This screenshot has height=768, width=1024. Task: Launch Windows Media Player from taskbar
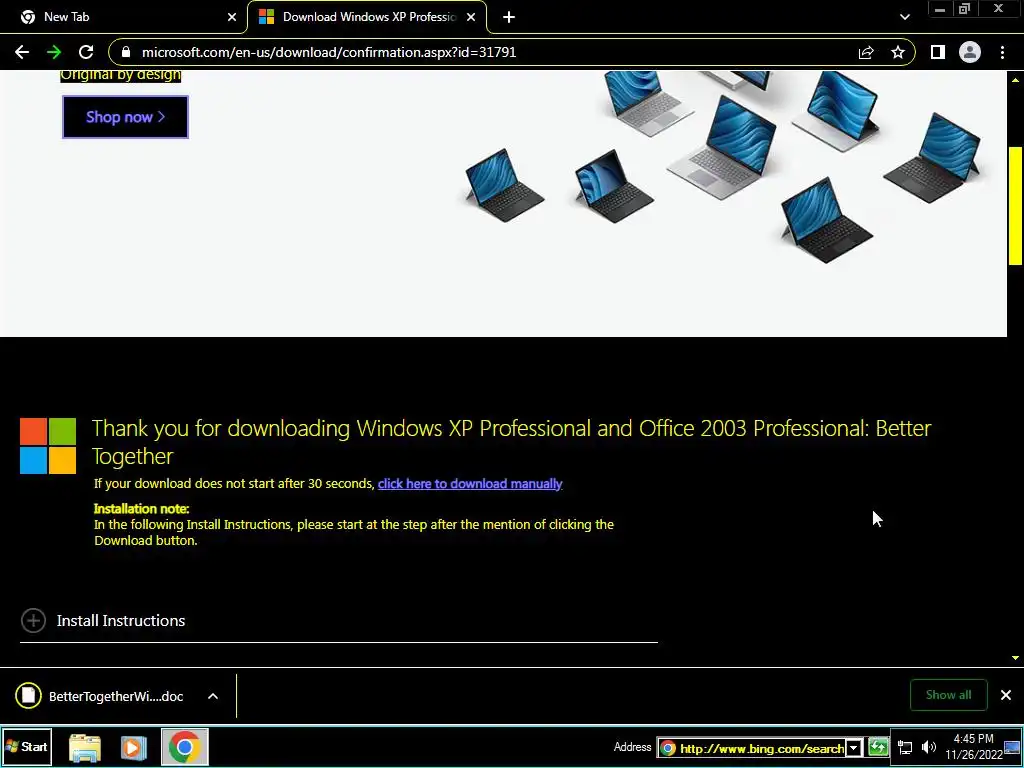(x=133, y=748)
